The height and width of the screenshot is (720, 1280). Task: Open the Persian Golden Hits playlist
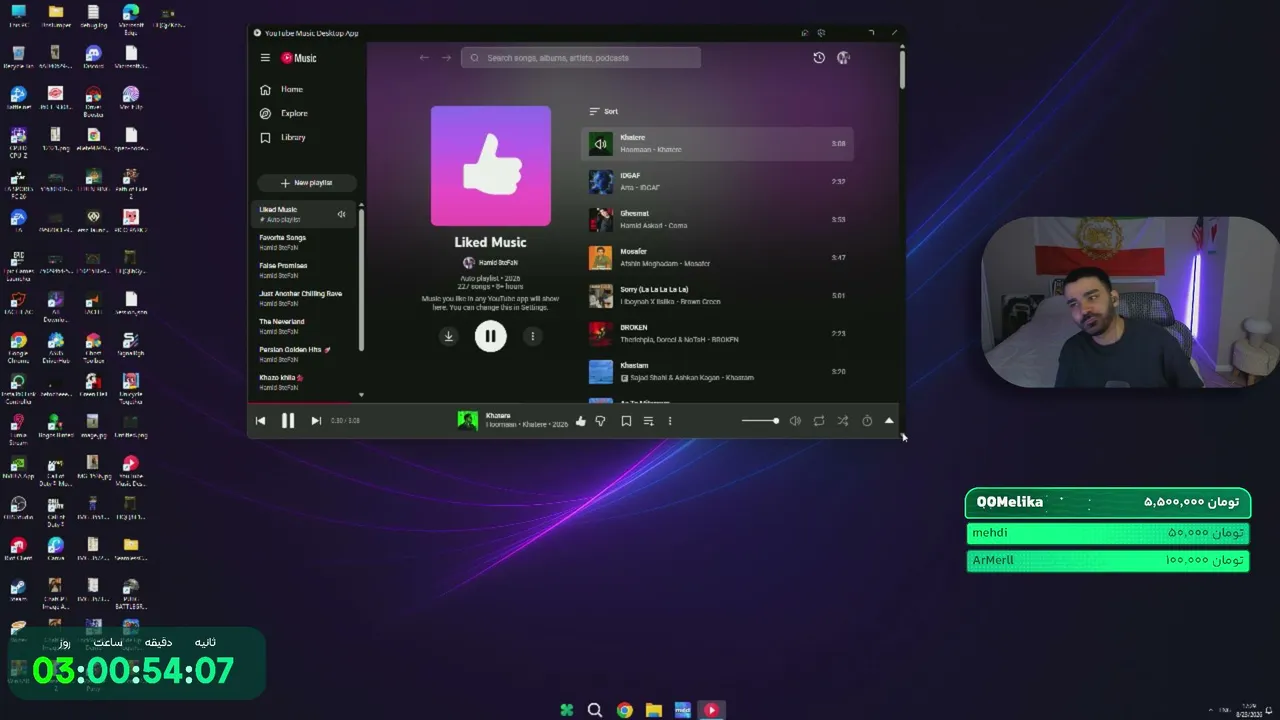tap(303, 354)
